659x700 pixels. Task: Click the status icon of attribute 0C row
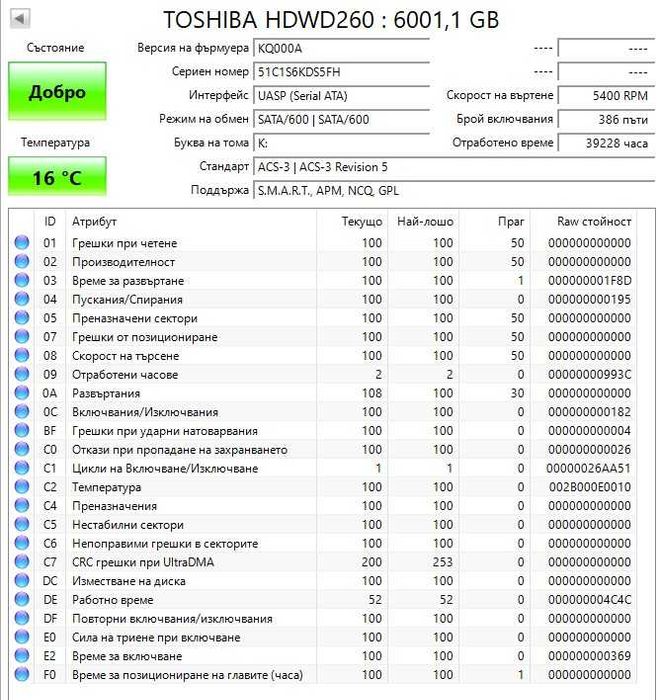21,412
